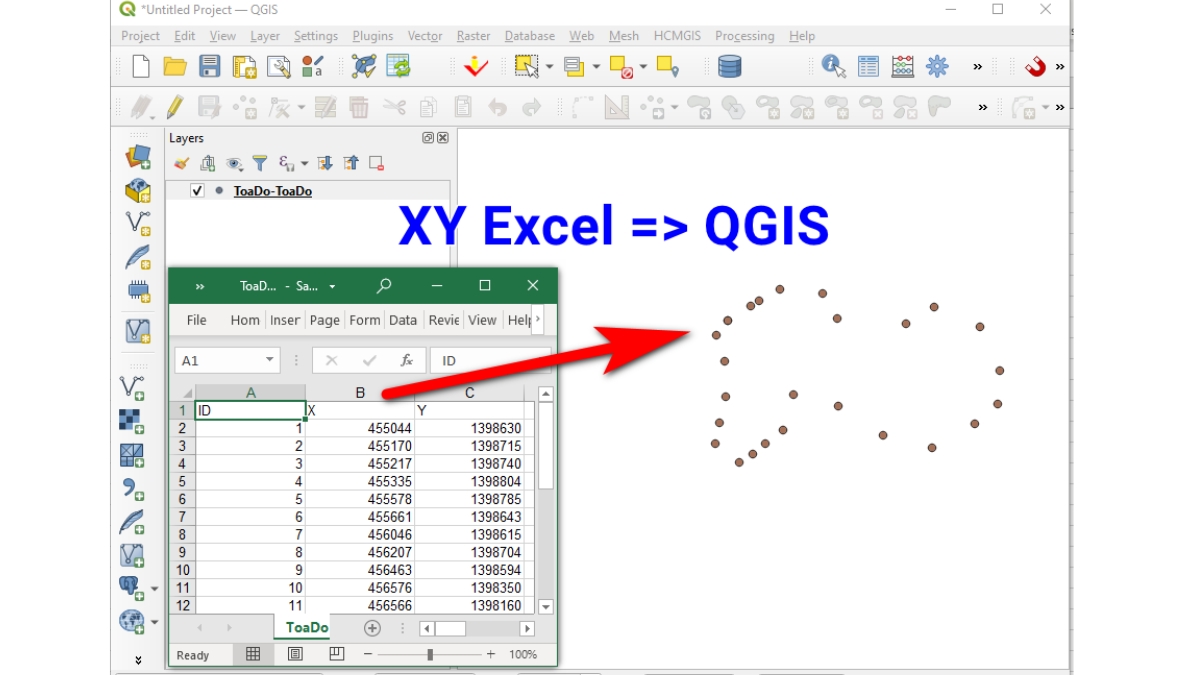Viewport: 1200px width, 675px height.
Task: Open Deselect Features dropdown arrow
Action: coord(643,67)
